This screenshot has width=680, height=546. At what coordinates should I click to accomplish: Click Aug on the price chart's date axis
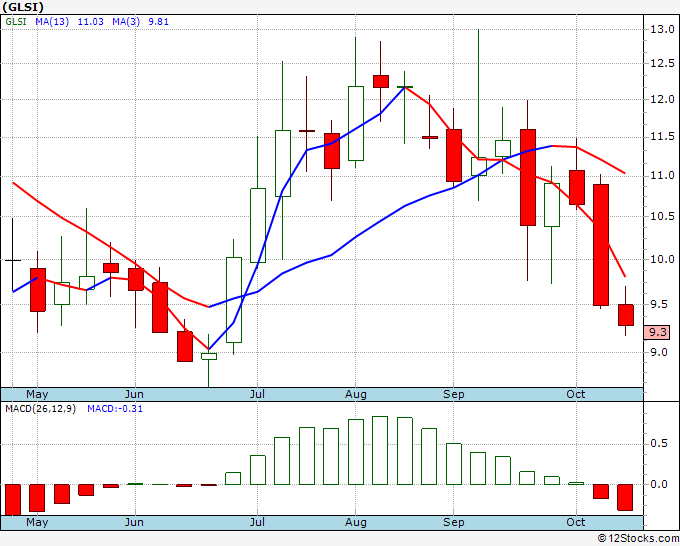(x=356, y=395)
